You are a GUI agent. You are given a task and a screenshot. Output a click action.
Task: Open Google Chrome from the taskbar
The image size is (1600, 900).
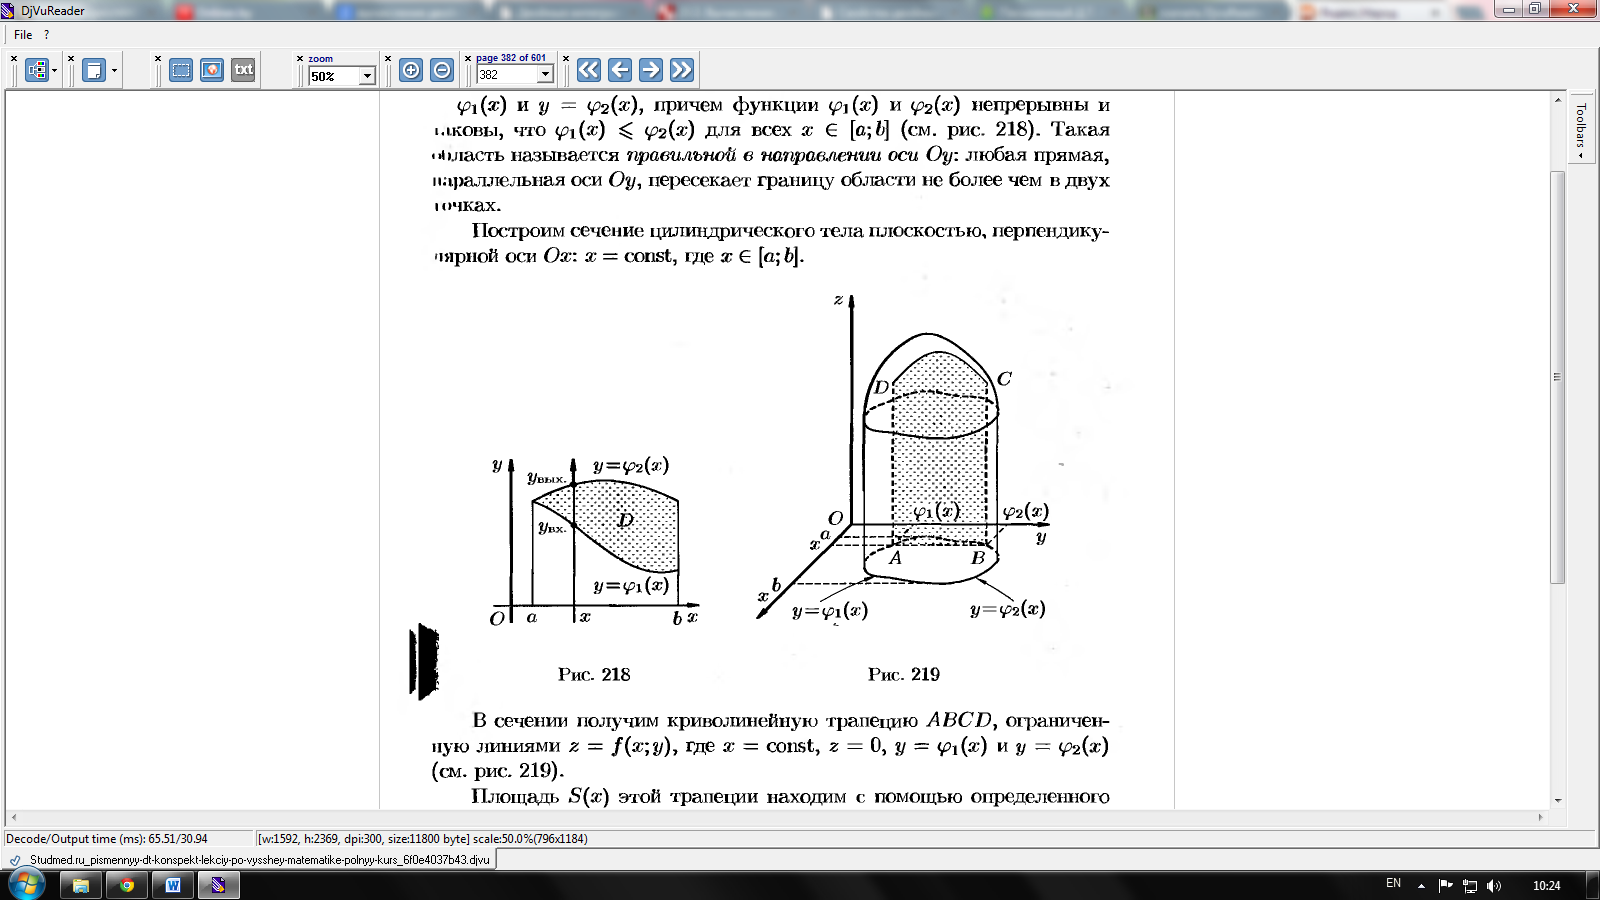[x=127, y=885]
